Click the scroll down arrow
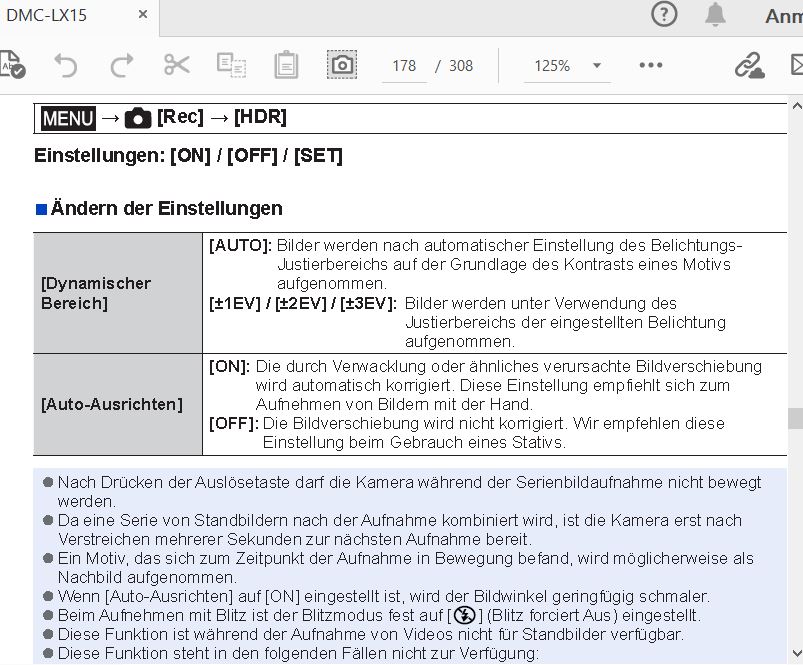The width and height of the screenshot is (803, 665). (x=796, y=653)
